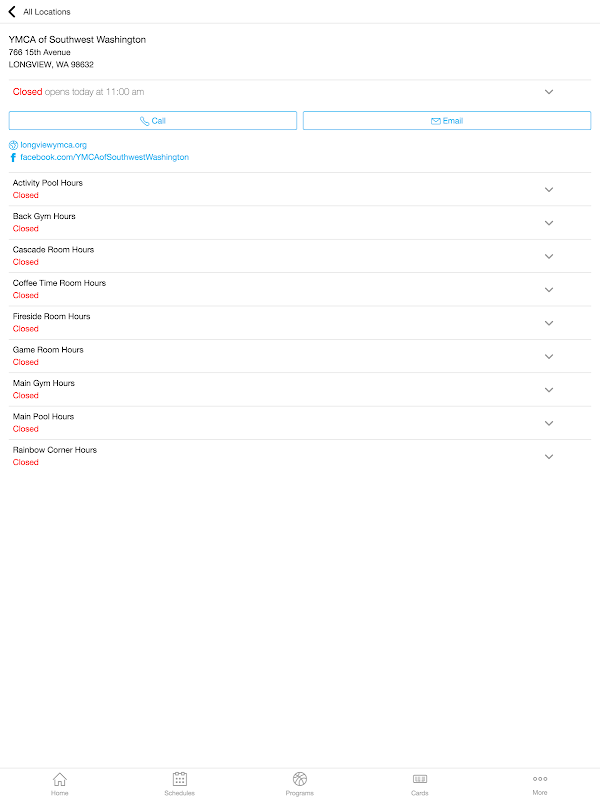Screen dimensions: 600x800
Task: Tap the Email button
Action: (447, 120)
